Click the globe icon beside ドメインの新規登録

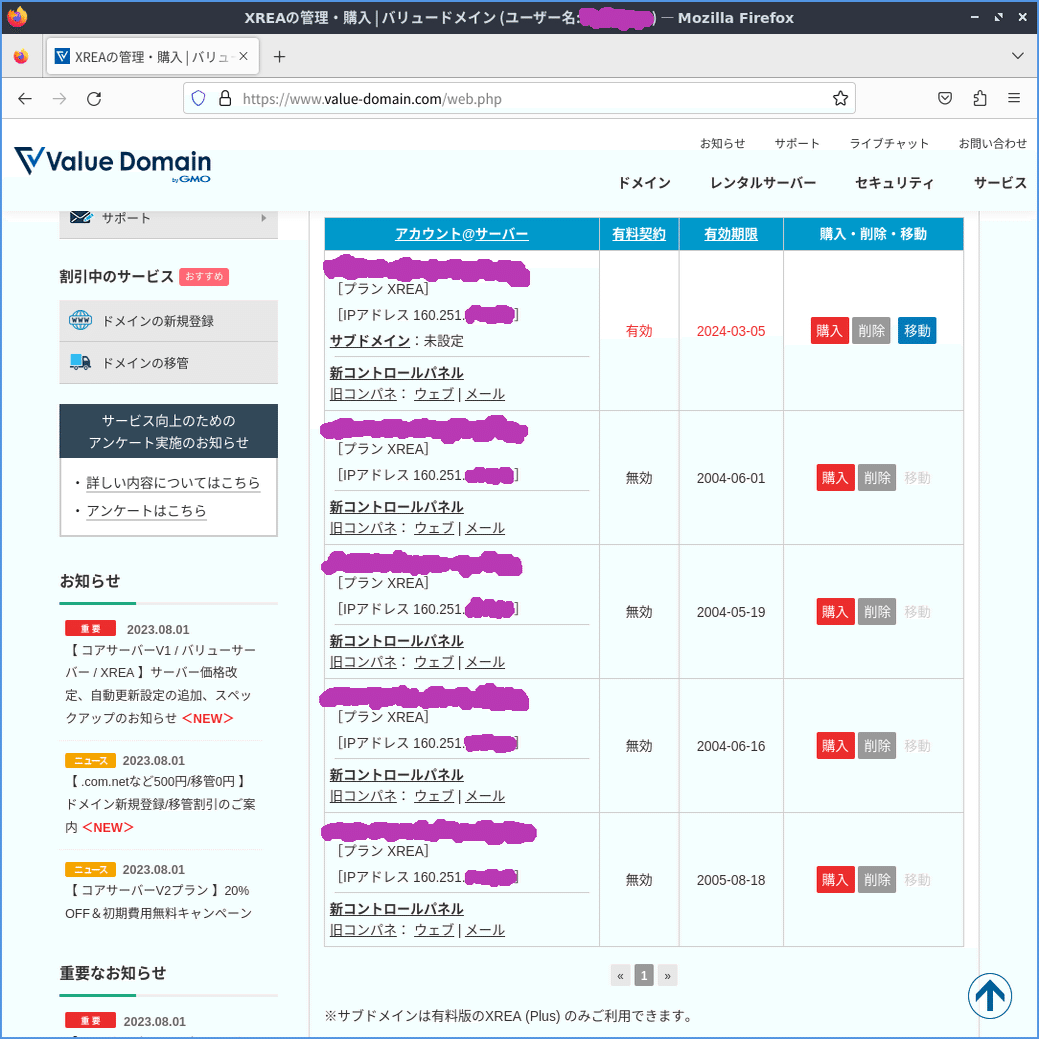point(81,321)
